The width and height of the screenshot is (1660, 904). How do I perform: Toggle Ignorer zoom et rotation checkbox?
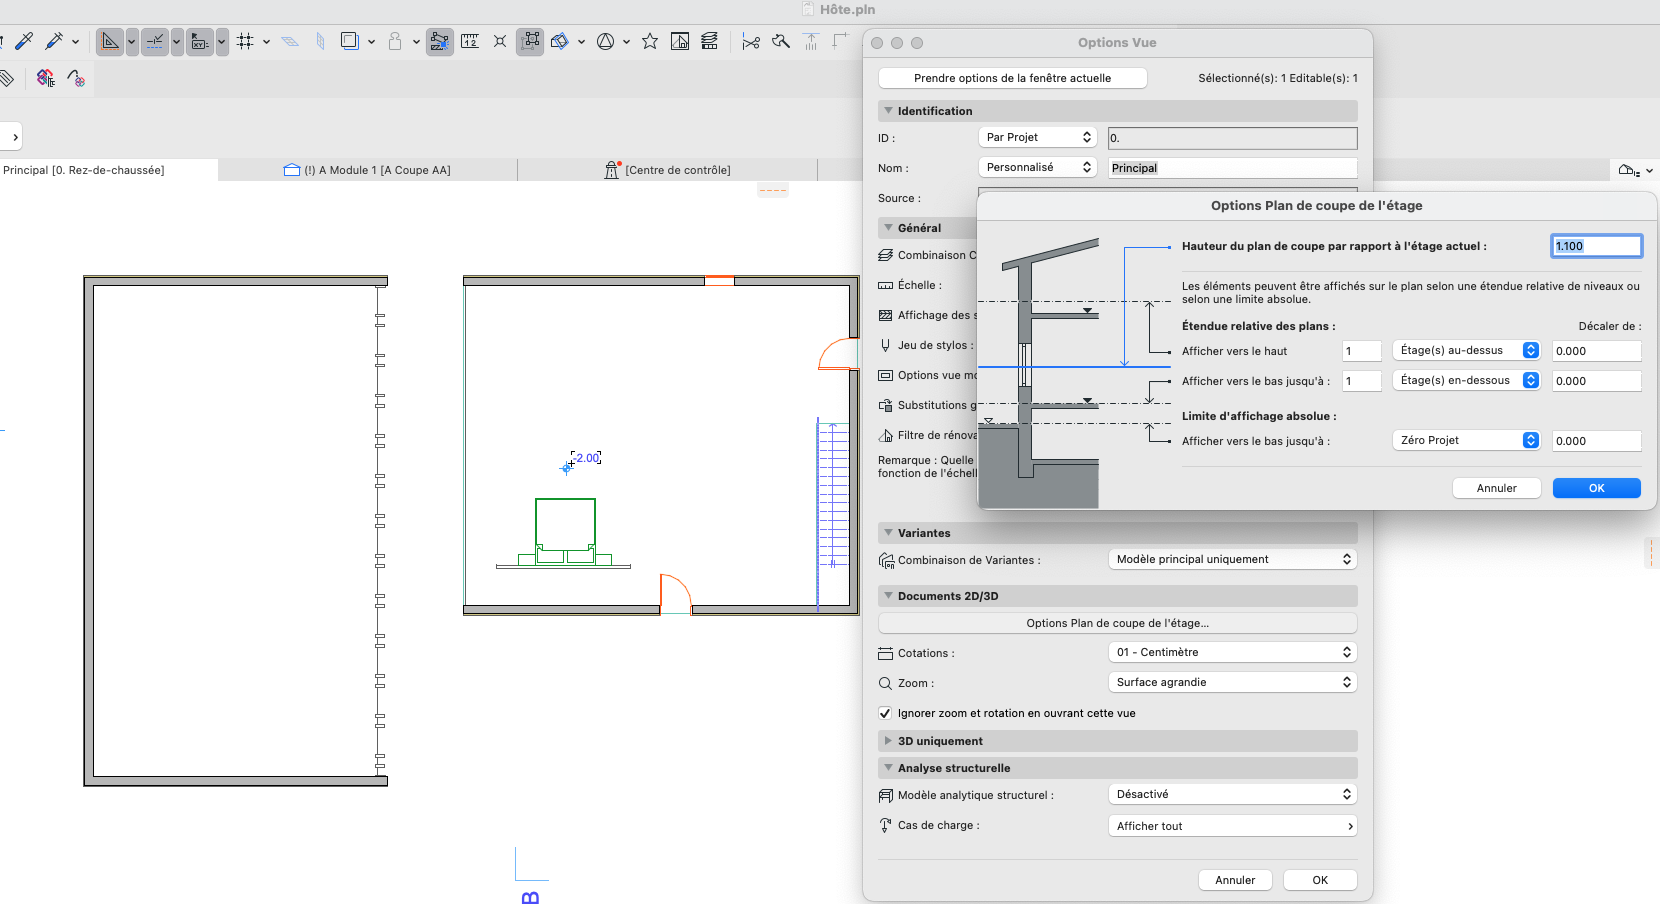(x=885, y=713)
